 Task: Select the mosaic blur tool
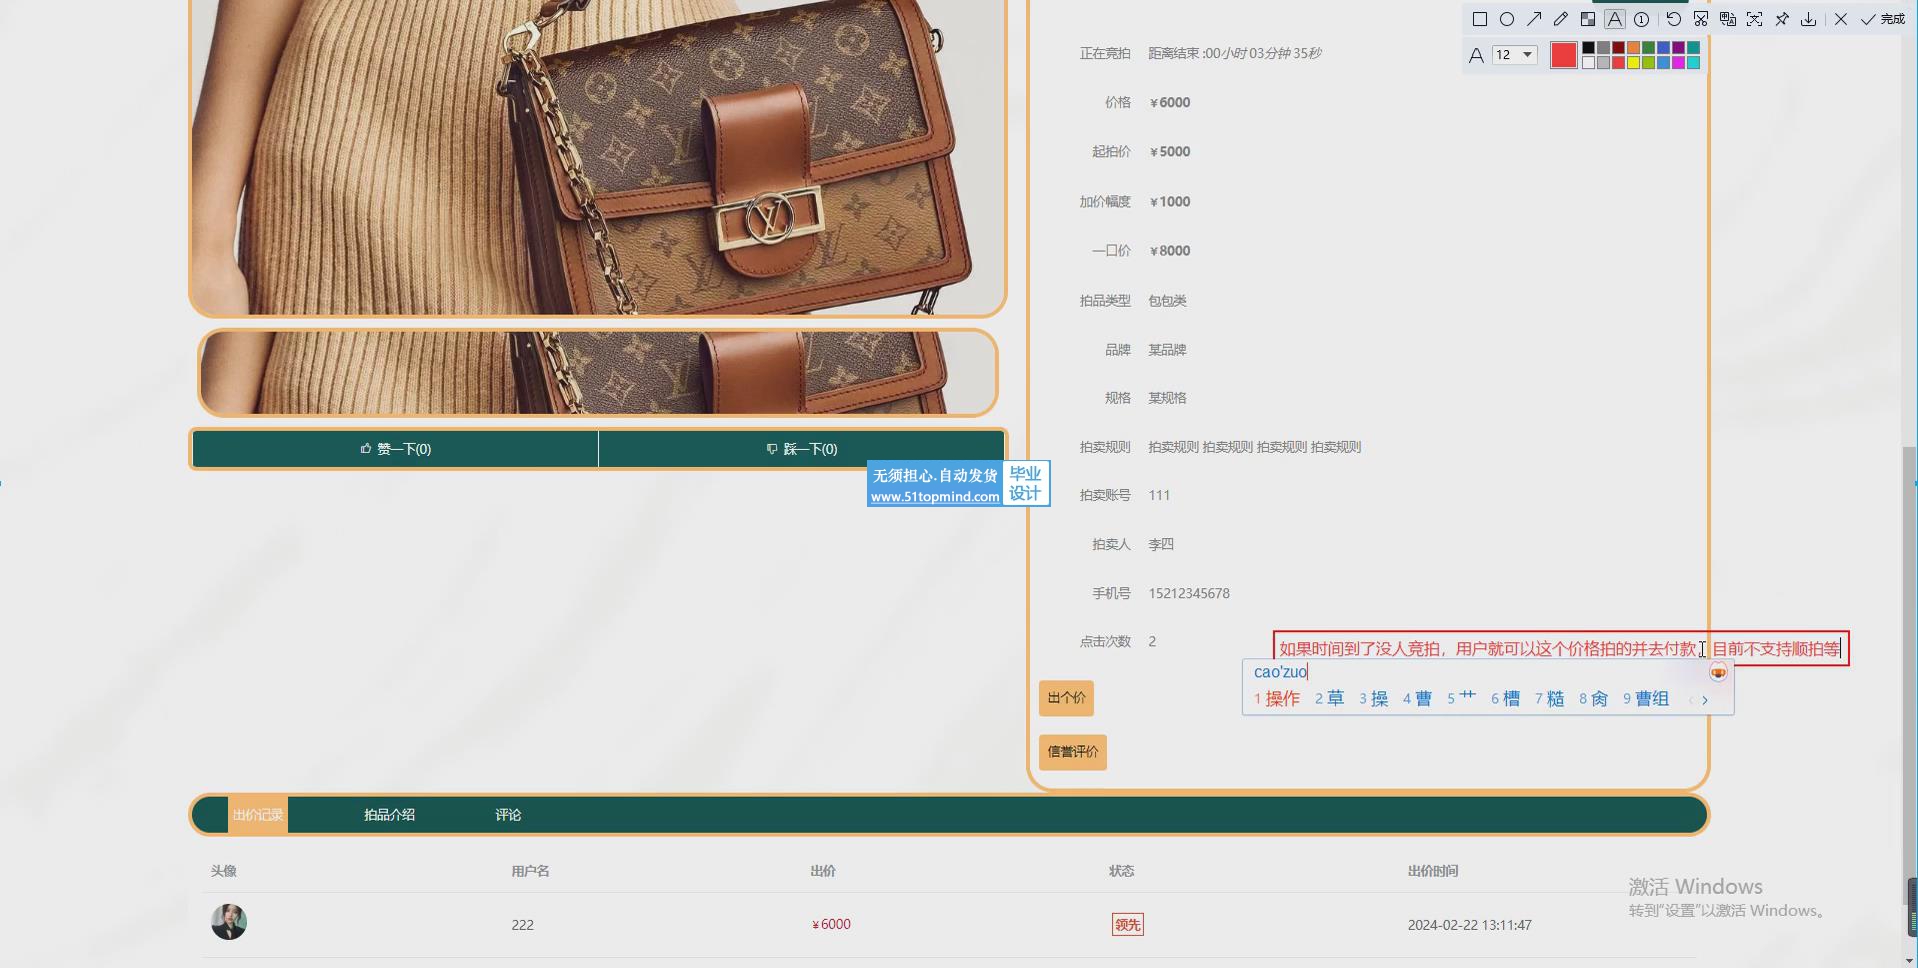(1588, 19)
